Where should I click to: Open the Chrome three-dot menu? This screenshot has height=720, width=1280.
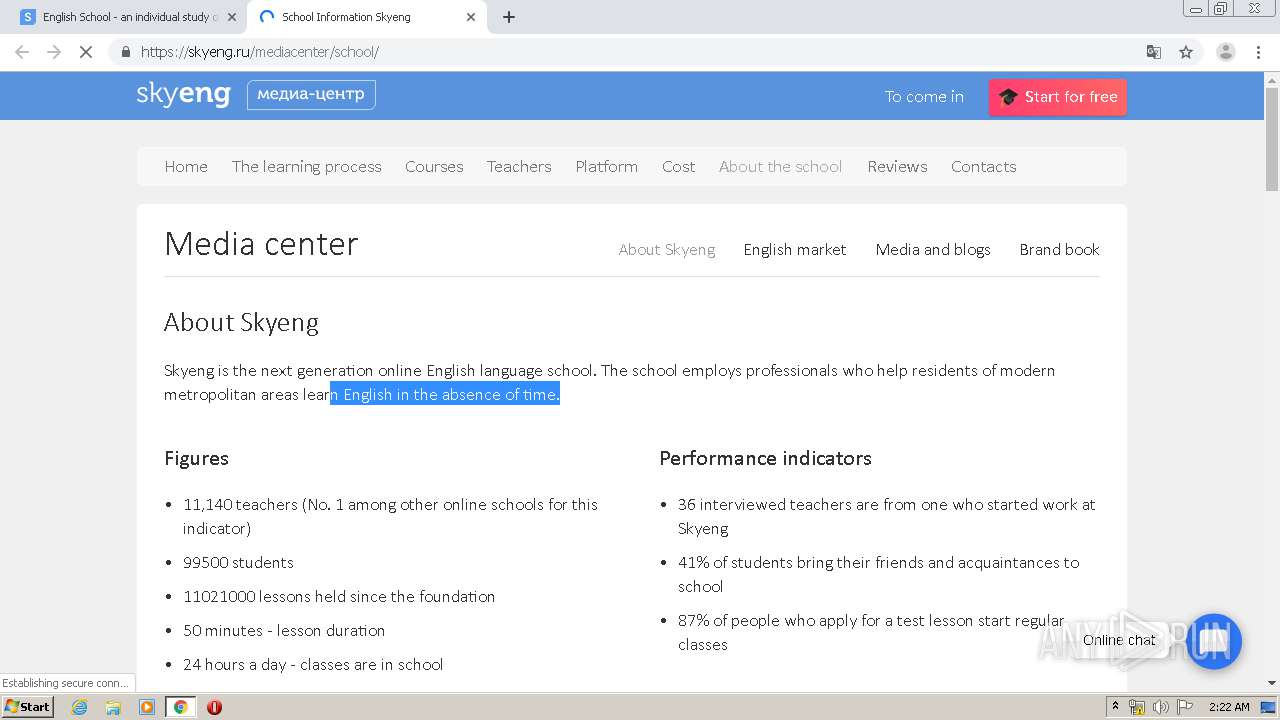[1259, 52]
